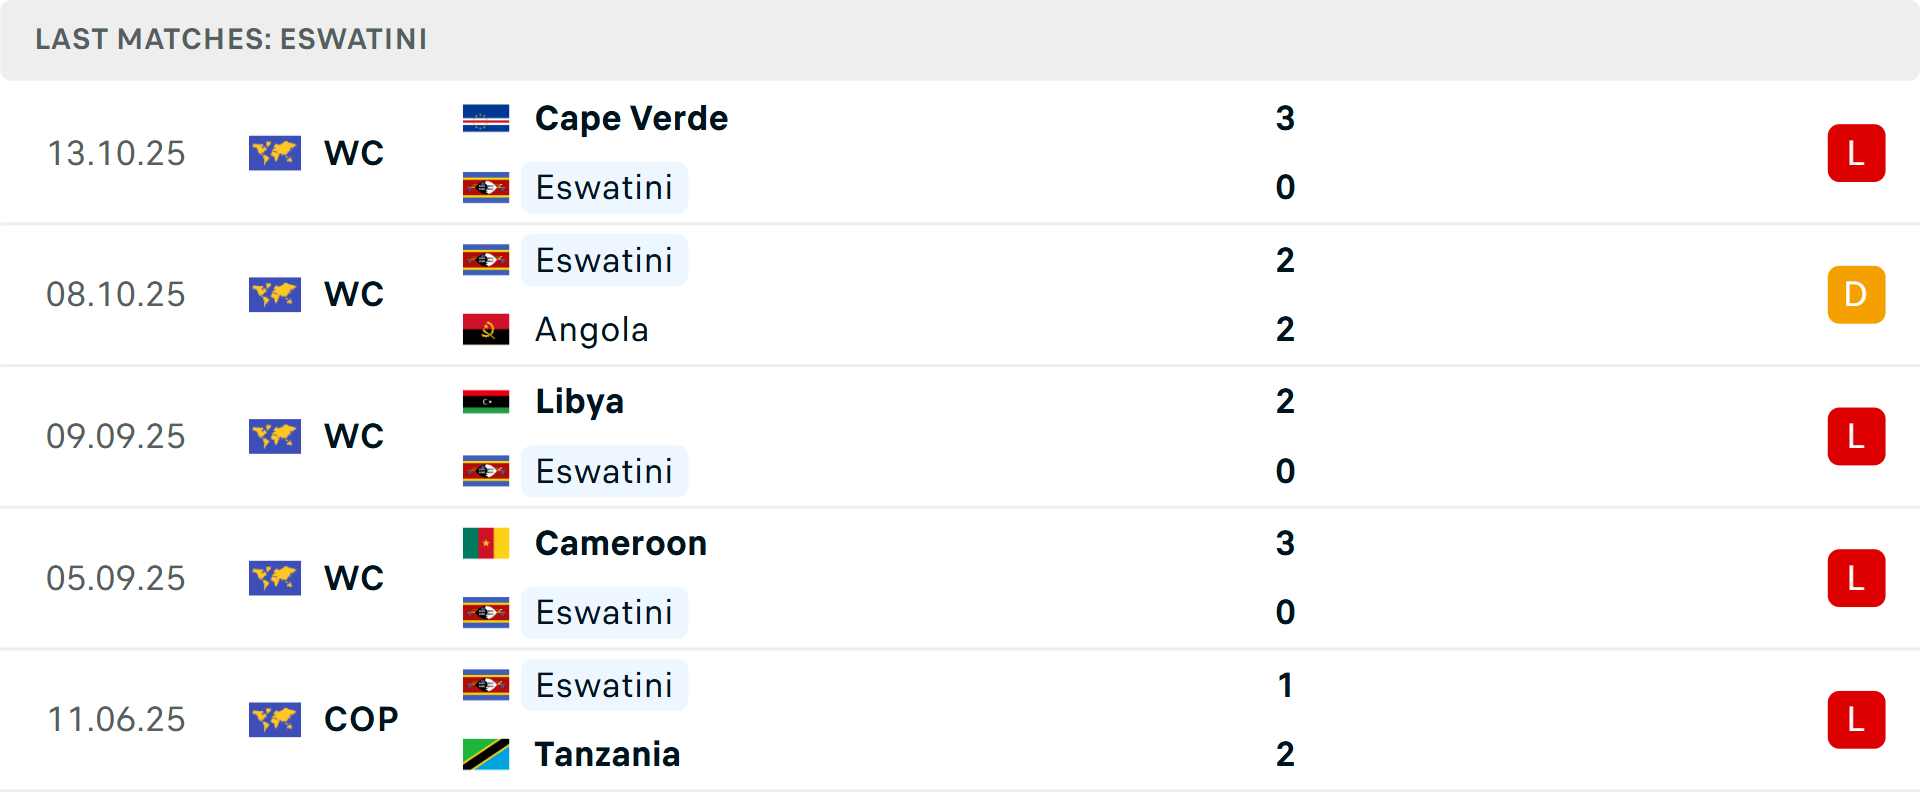Click the COP competition icon next to 11.06.25
The width and height of the screenshot is (1920, 792).
tap(275, 719)
